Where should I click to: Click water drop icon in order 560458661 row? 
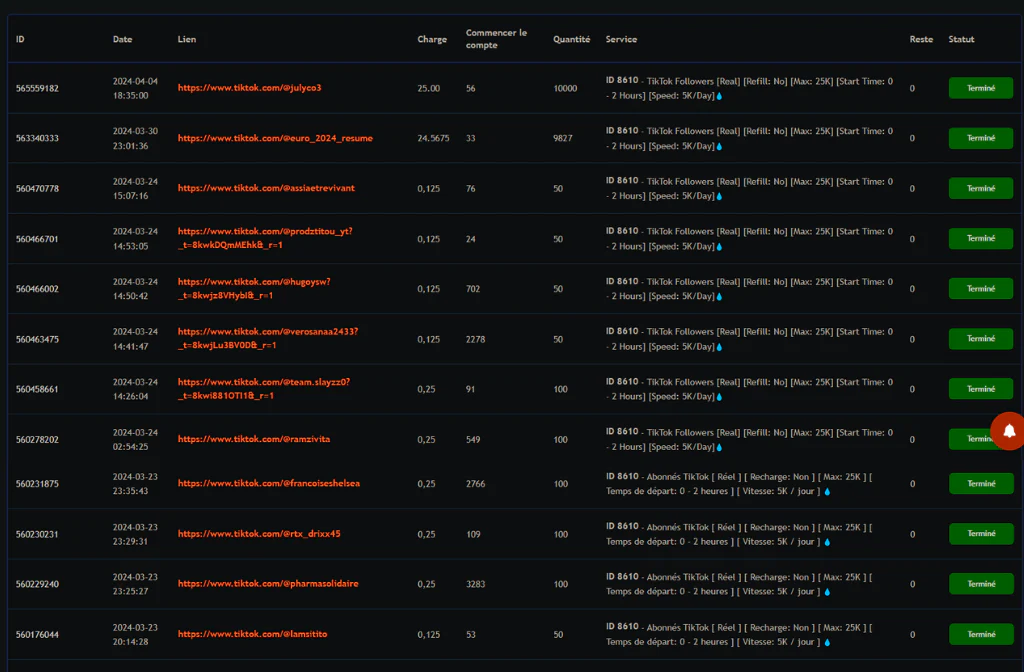[719, 397]
